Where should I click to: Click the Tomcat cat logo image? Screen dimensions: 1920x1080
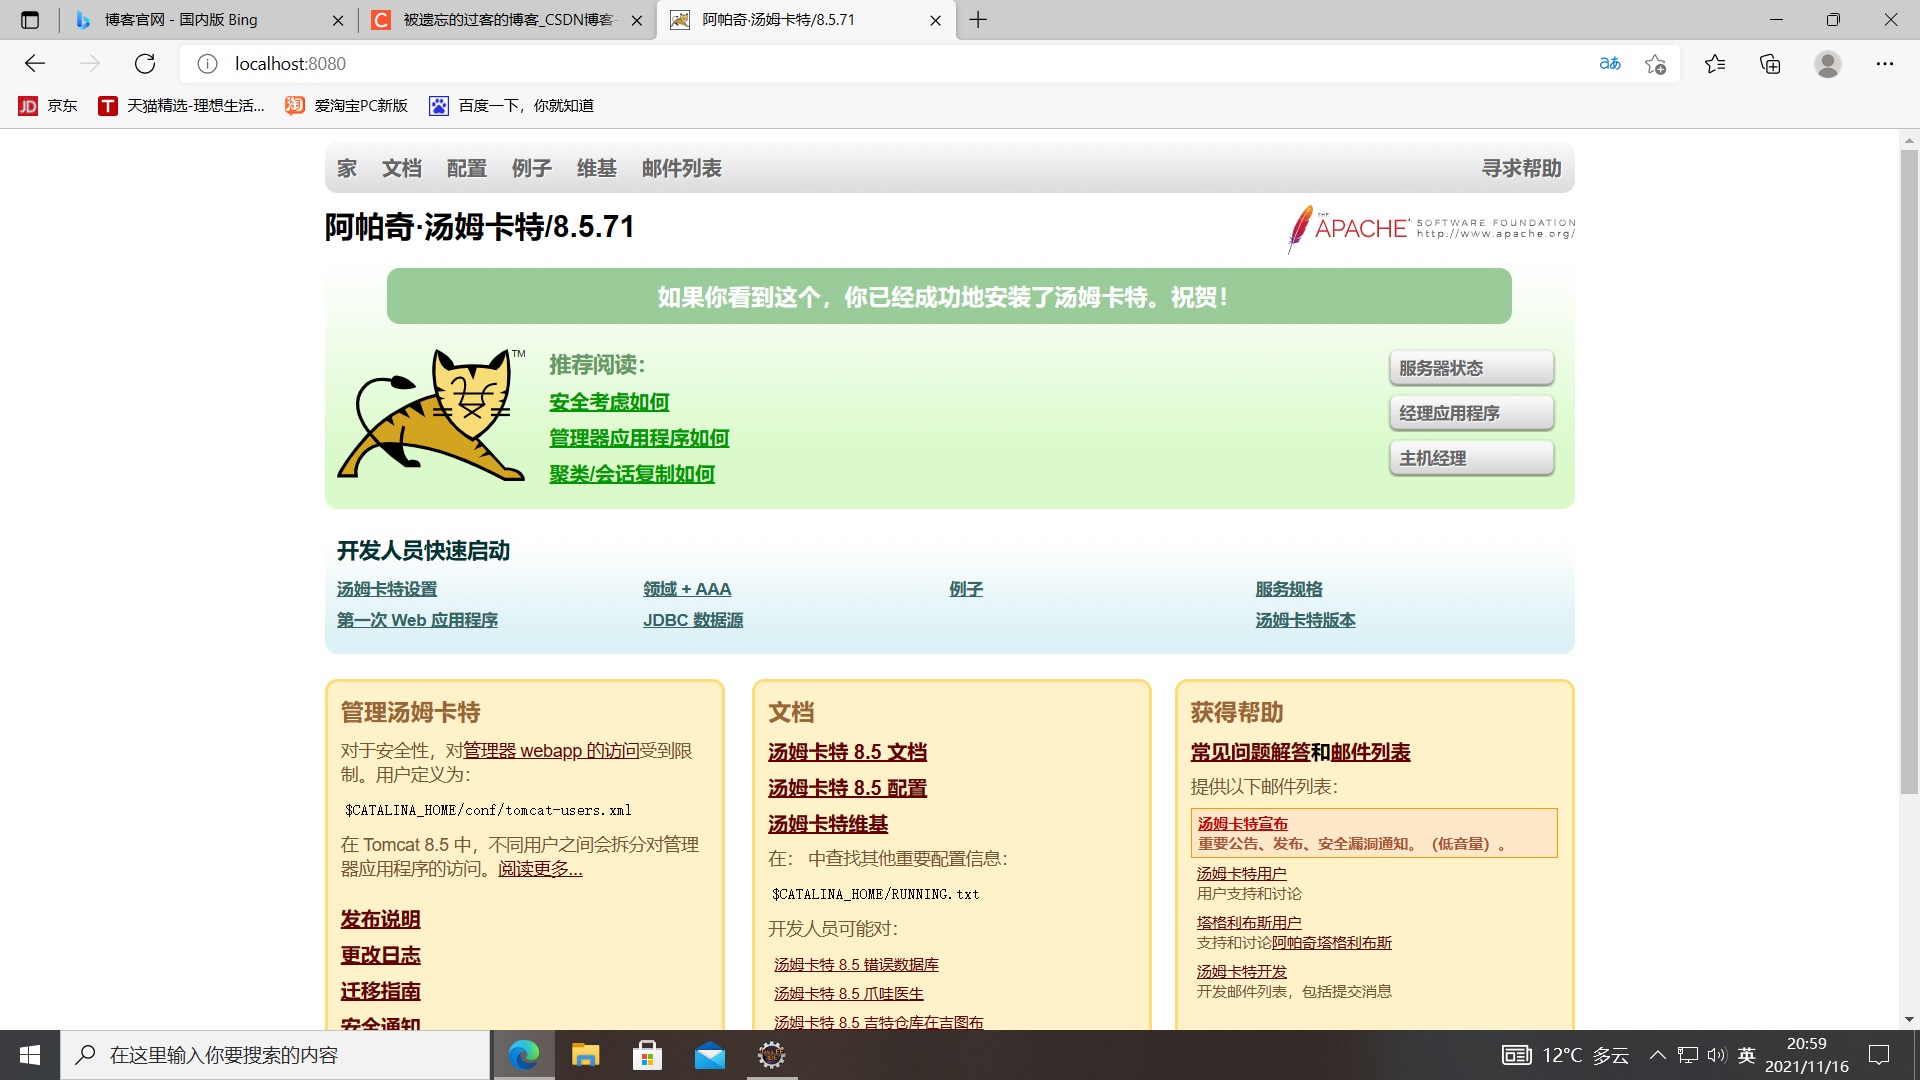[x=431, y=414]
